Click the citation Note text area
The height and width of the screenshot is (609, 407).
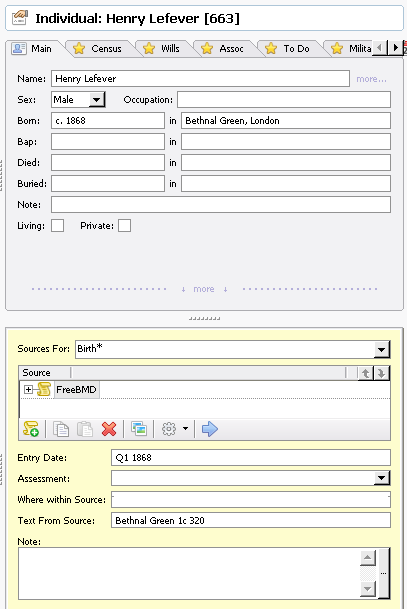tap(189, 574)
